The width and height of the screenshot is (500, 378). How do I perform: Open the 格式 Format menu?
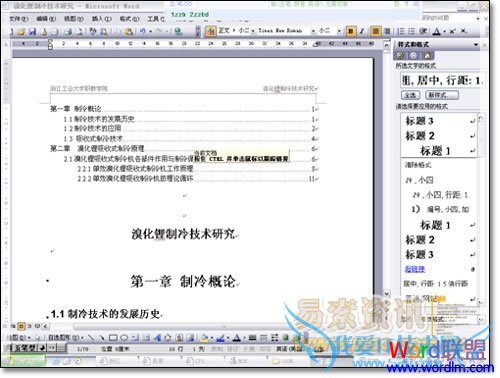pos(130,19)
